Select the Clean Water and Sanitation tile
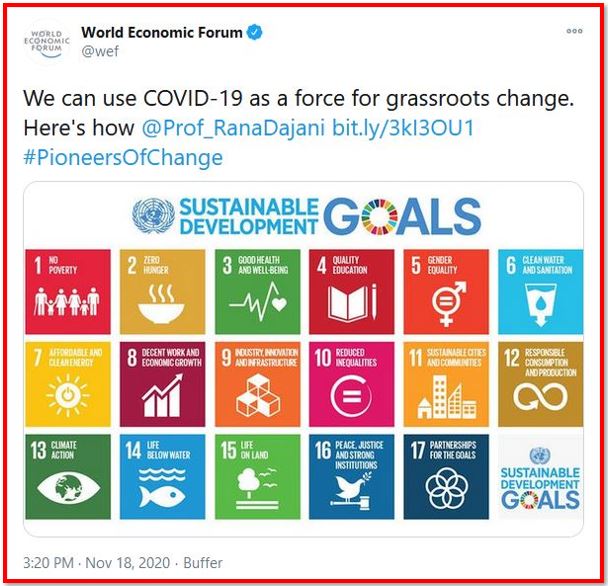The image size is (608, 586). (541, 292)
